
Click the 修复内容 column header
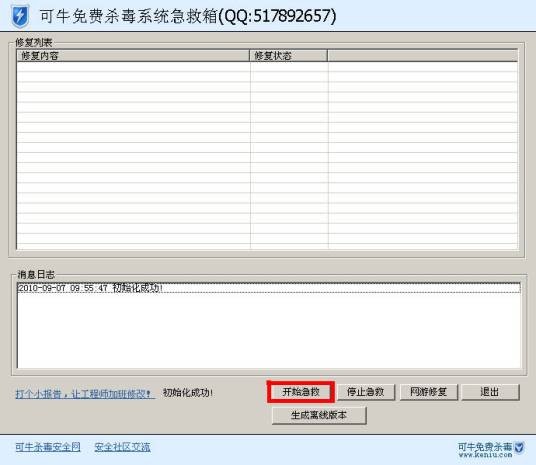pyautogui.click(x=133, y=56)
